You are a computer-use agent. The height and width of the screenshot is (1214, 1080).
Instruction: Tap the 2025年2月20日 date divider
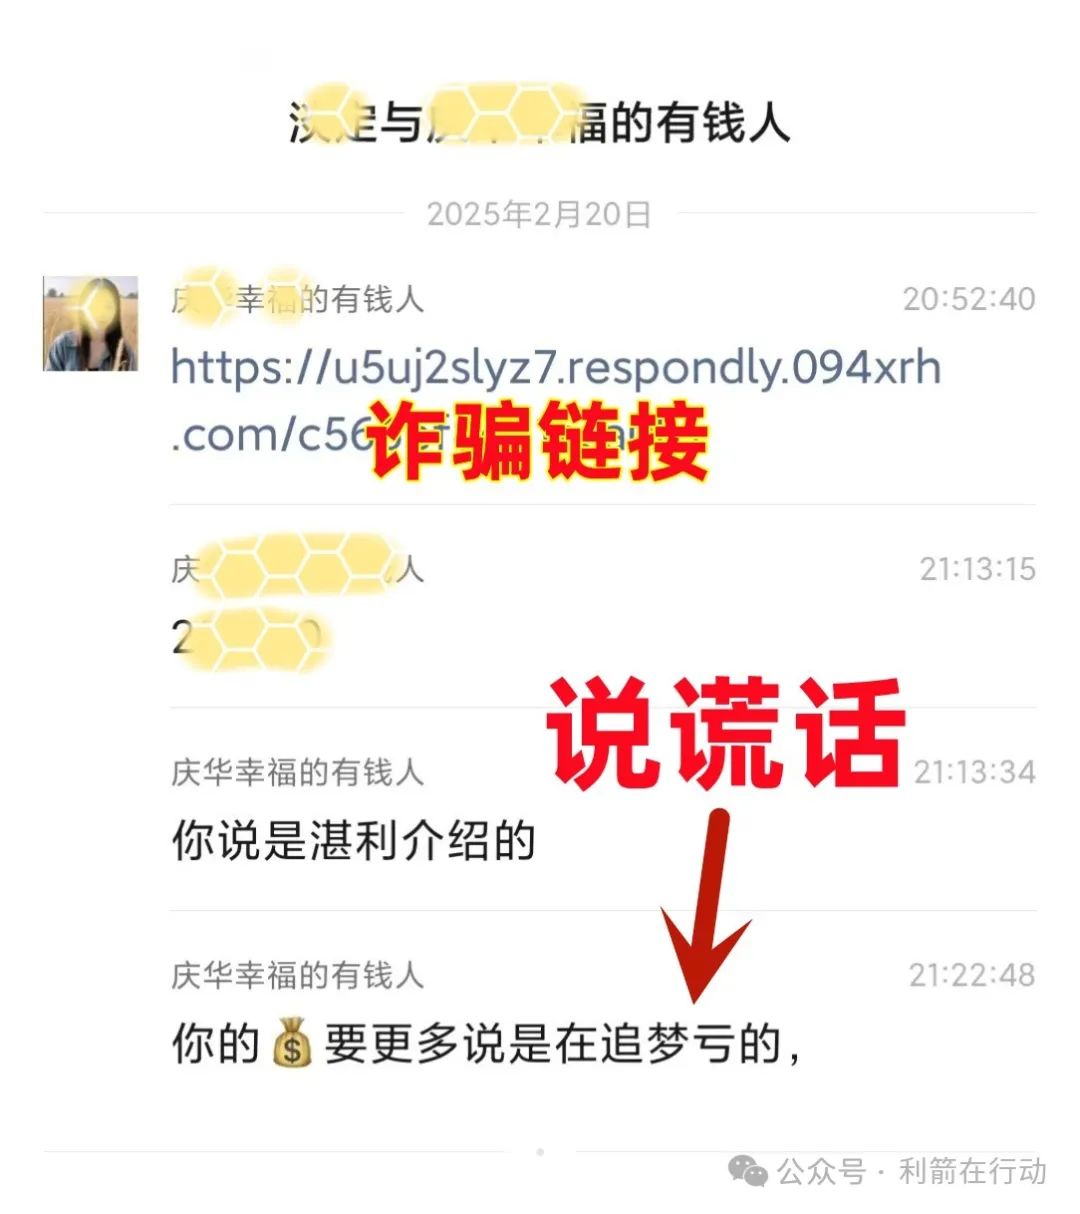point(539,214)
